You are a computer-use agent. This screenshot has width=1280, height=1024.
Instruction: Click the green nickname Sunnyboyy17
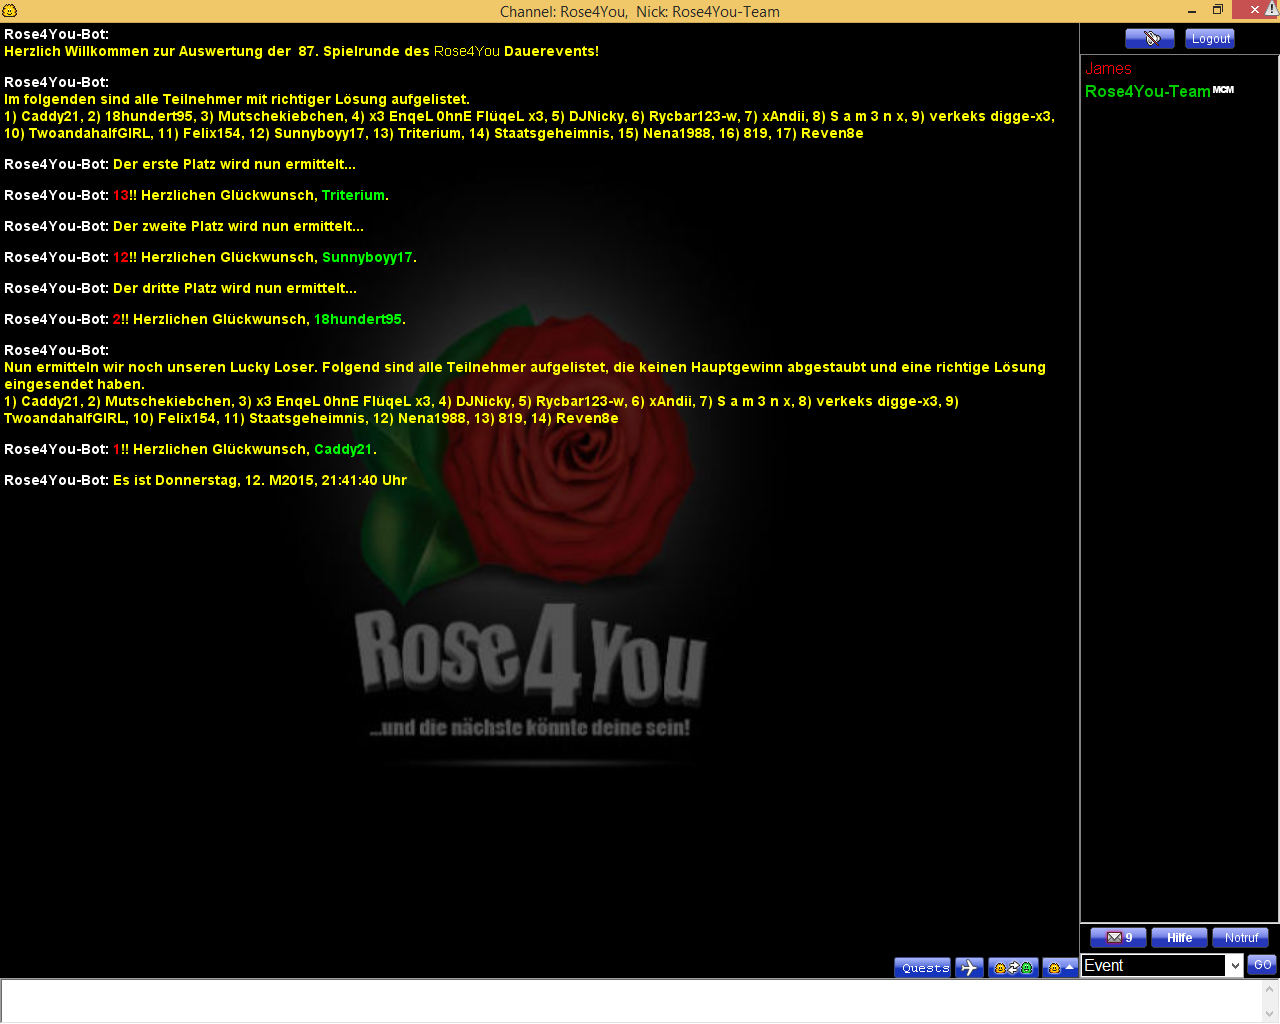pyautogui.click(x=367, y=257)
